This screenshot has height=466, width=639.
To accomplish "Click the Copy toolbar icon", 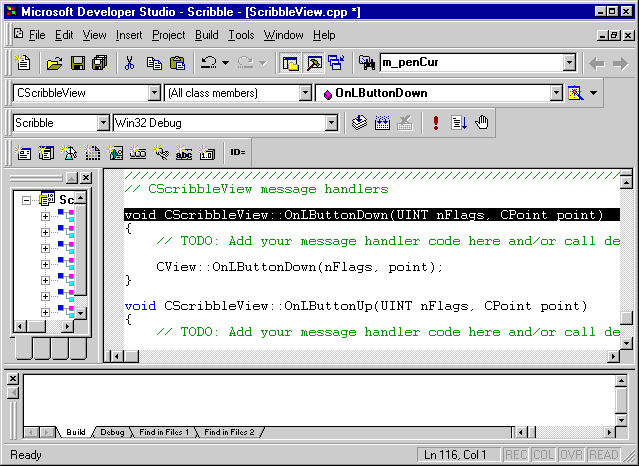I will (154, 63).
